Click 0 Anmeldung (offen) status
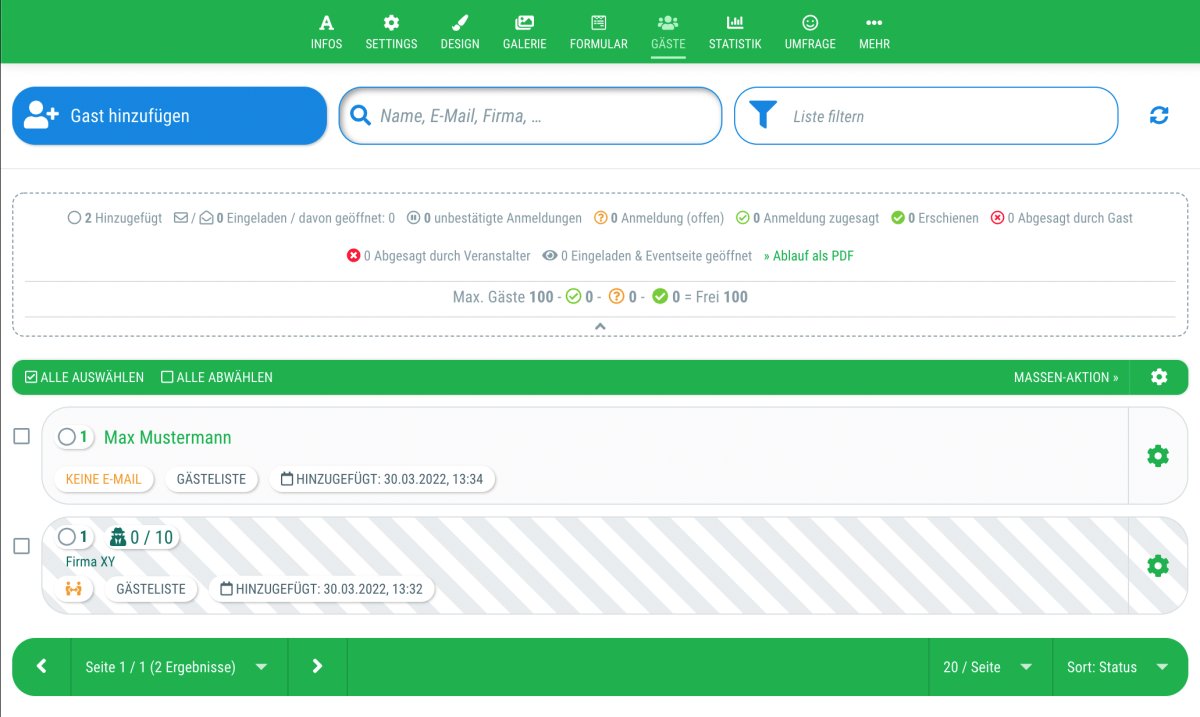1200x717 pixels. [x=659, y=218]
